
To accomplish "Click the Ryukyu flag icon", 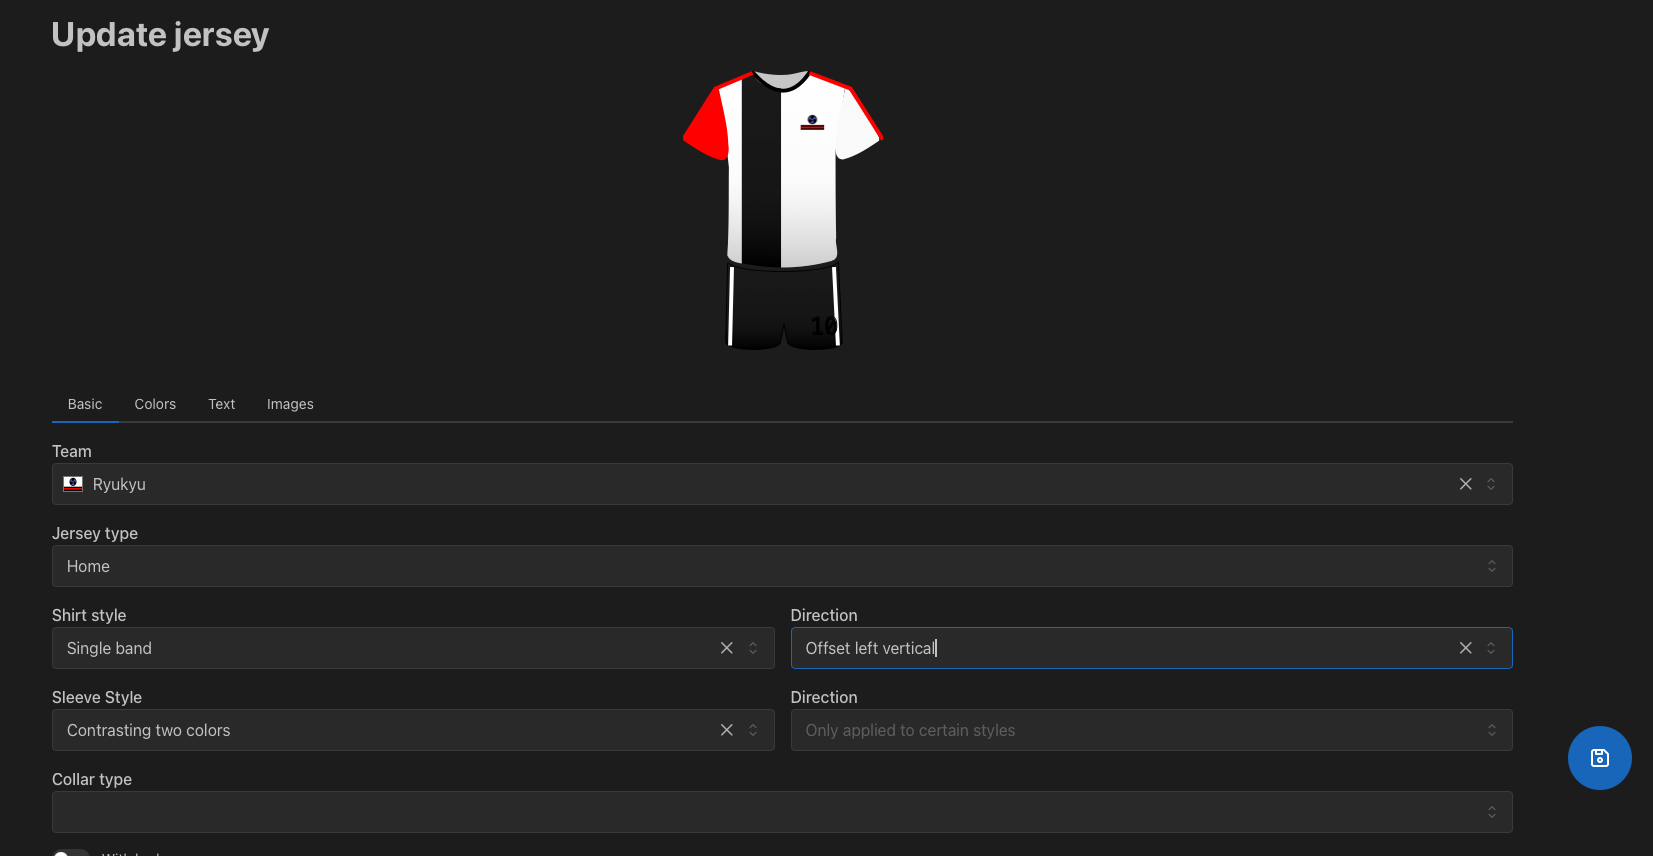I will (73, 484).
